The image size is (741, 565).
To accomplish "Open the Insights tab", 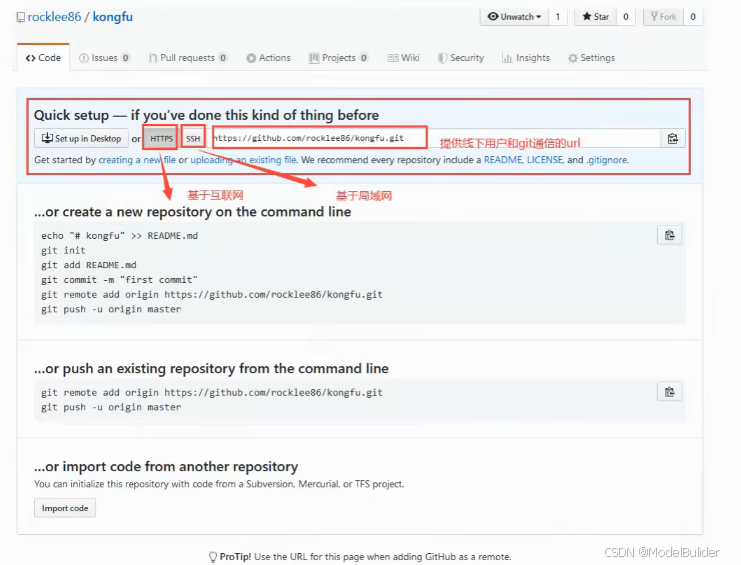I will click(x=526, y=58).
